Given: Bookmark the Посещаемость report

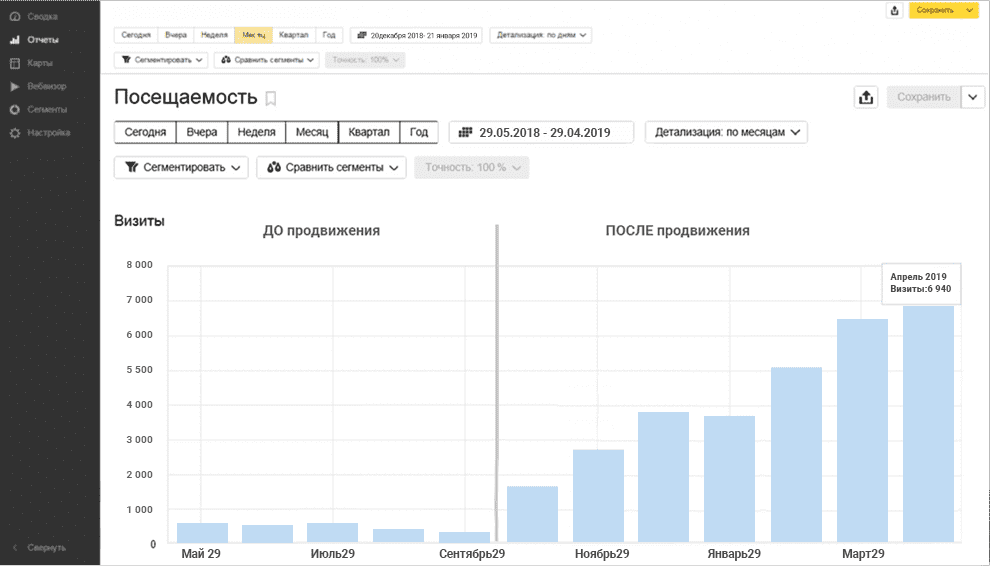Looking at the screenshot, I should point(271,98).
